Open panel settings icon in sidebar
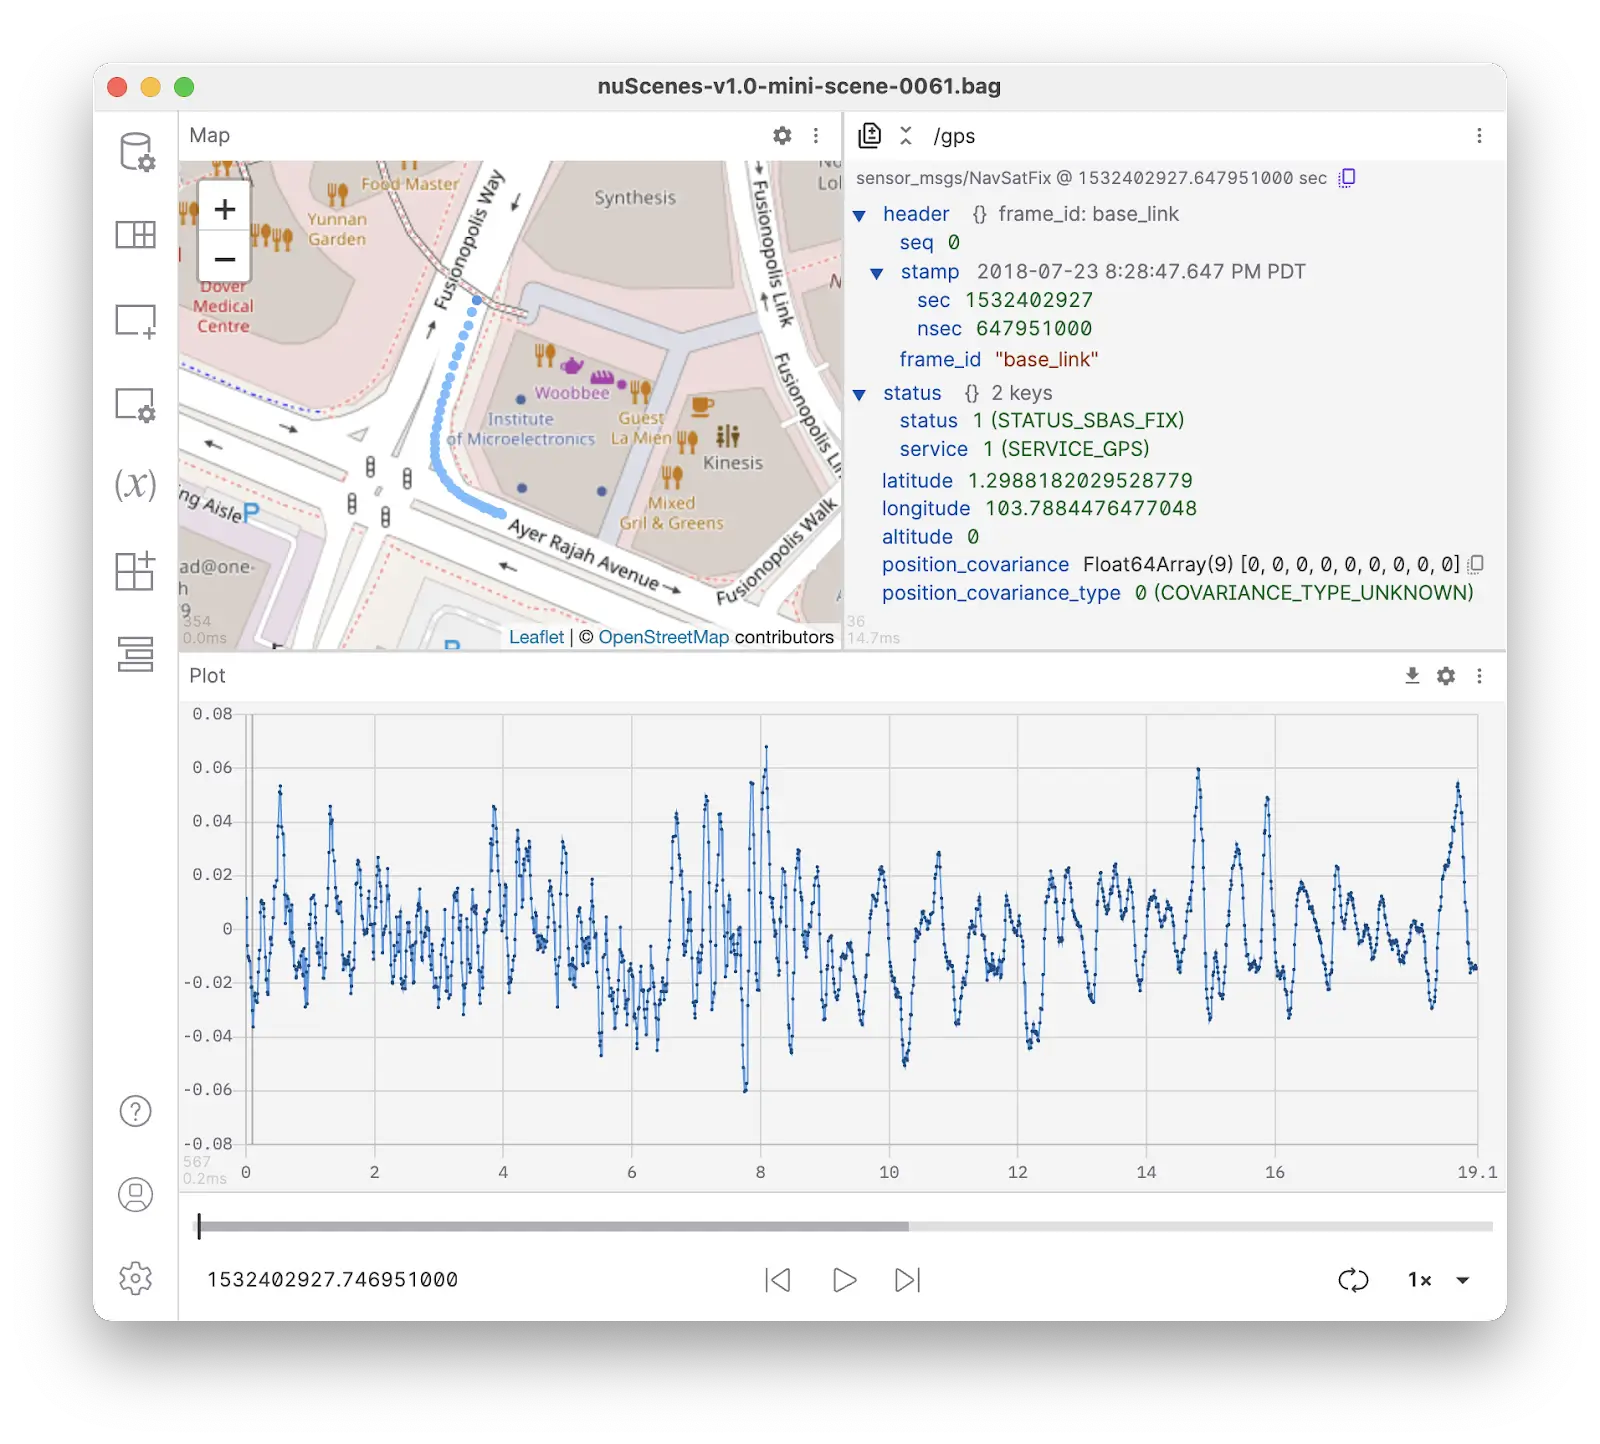This screenshot has height=1444, width=1600. (x=136, y=405)
